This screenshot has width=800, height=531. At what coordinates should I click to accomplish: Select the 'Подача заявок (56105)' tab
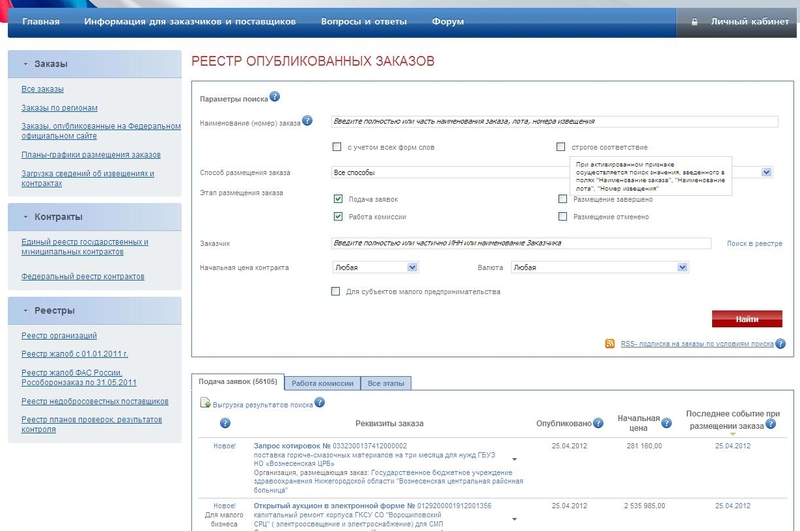[238, 382]
